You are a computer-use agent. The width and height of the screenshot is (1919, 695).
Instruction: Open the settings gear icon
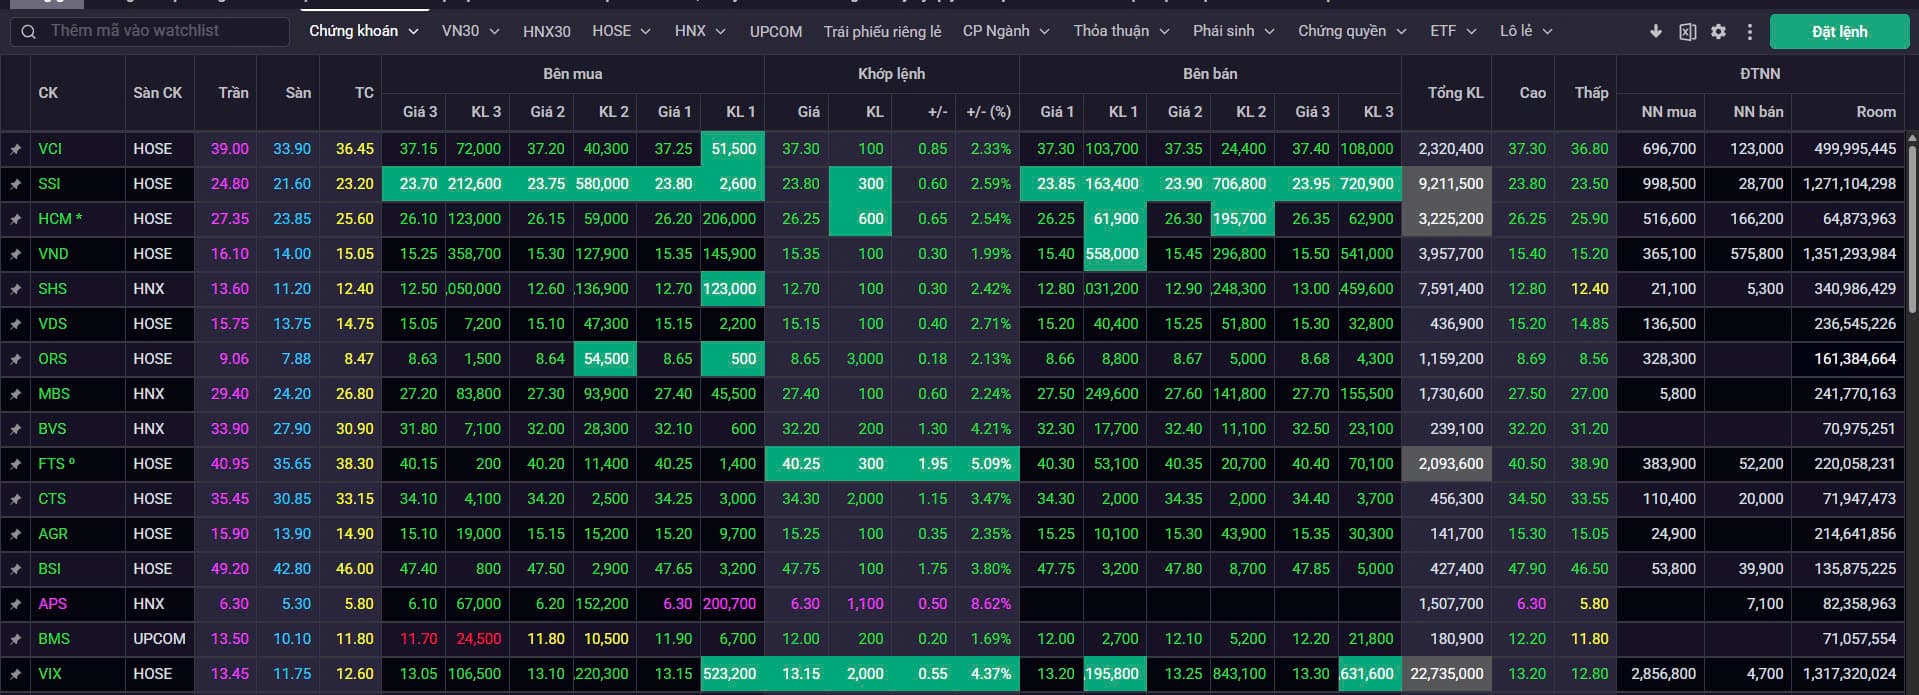(x=1718, y=31)
